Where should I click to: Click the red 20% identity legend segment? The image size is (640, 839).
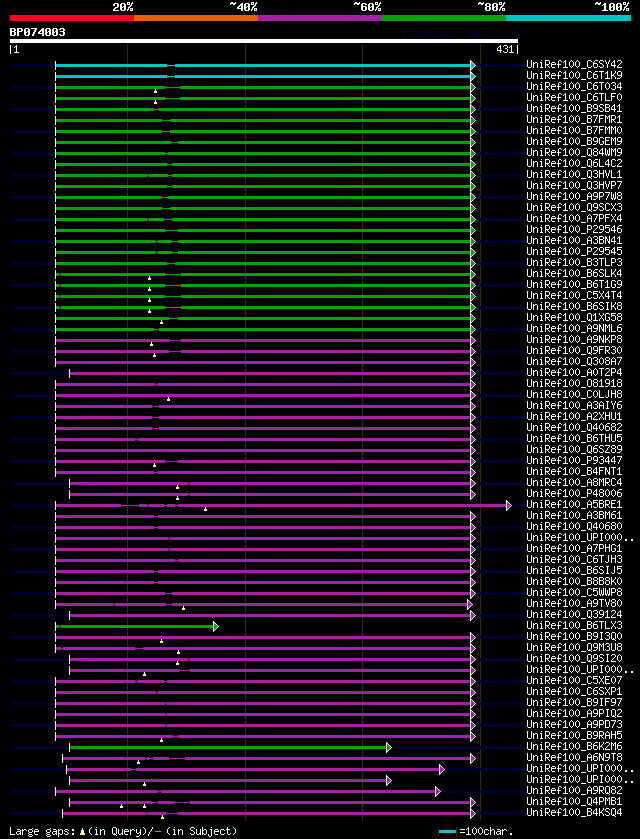pos(72,18)
